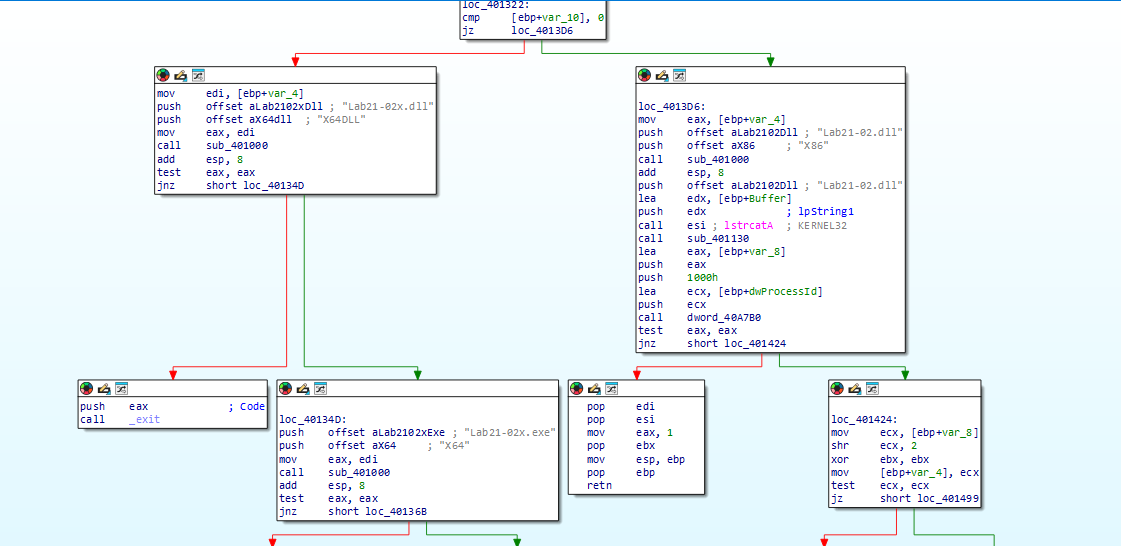This screenshot has width=1121, height=546.
Task: Click color wheel icon on _exit node
Action: (x=86, y=388)
